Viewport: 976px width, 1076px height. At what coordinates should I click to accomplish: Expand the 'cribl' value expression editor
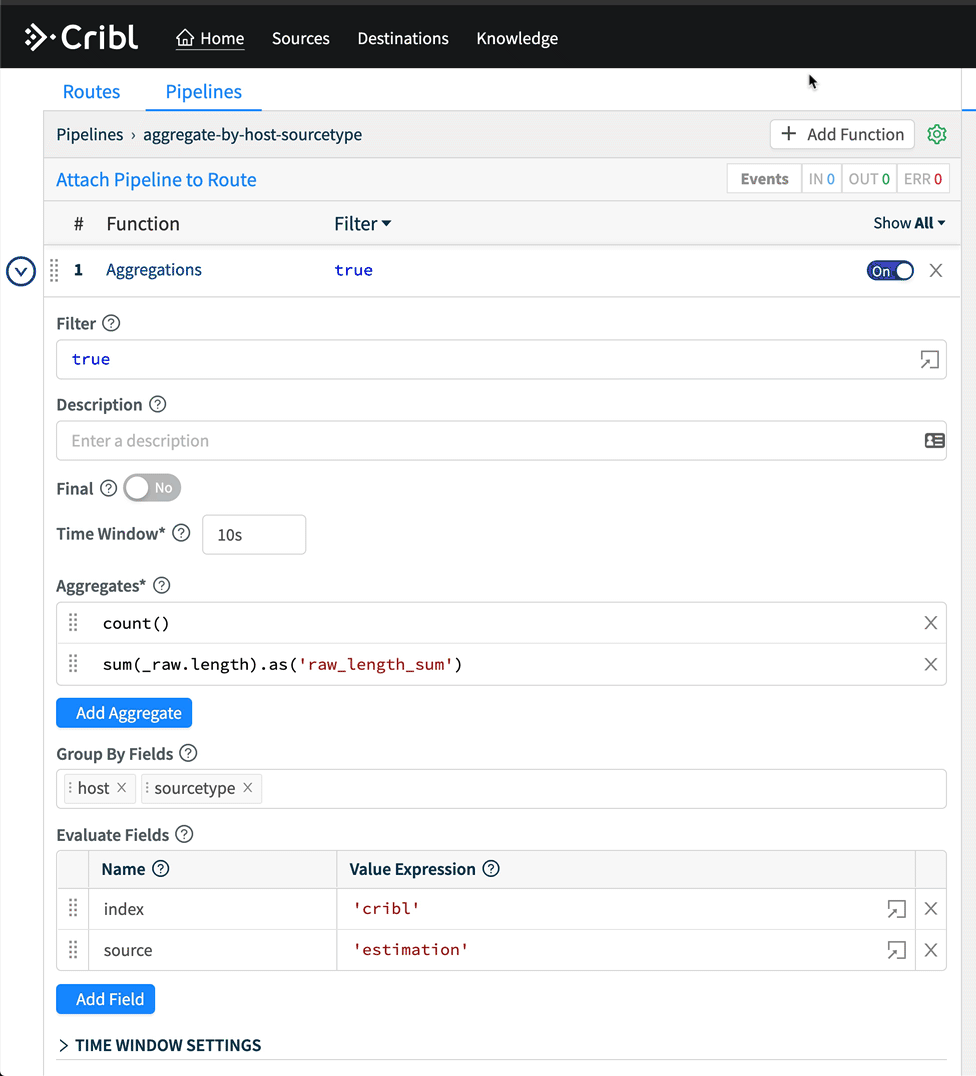[896, 909]
